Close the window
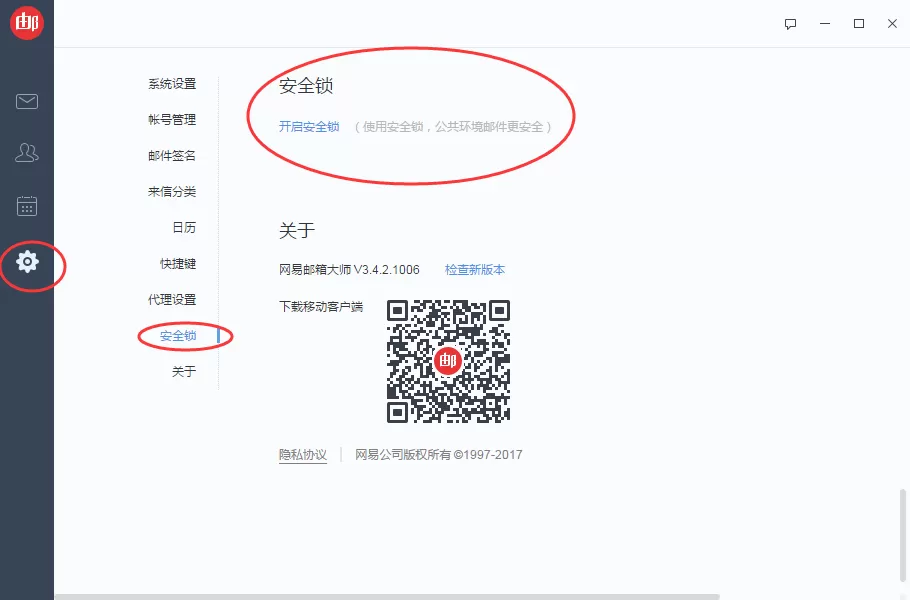 click(893, 24)
